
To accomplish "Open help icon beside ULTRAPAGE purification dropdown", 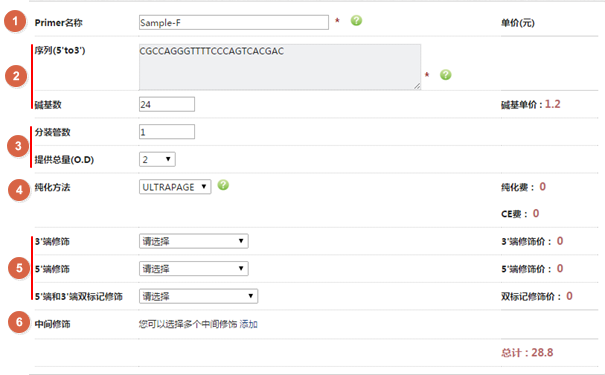I will click(x=223, y=185).
